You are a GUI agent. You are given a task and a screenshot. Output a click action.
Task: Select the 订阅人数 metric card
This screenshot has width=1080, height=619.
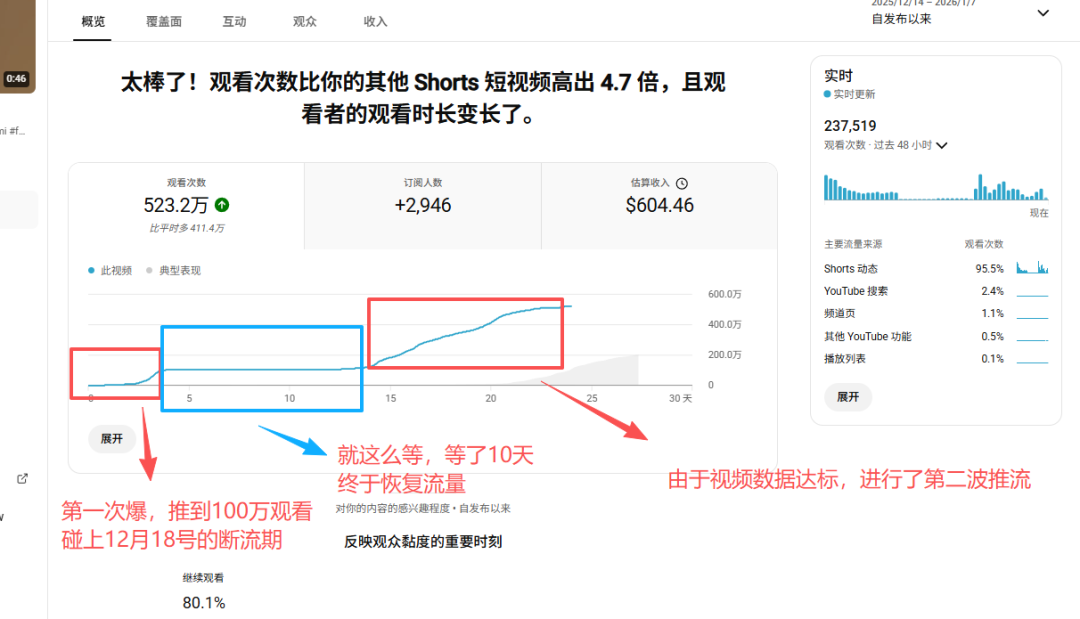pos(423,205)
